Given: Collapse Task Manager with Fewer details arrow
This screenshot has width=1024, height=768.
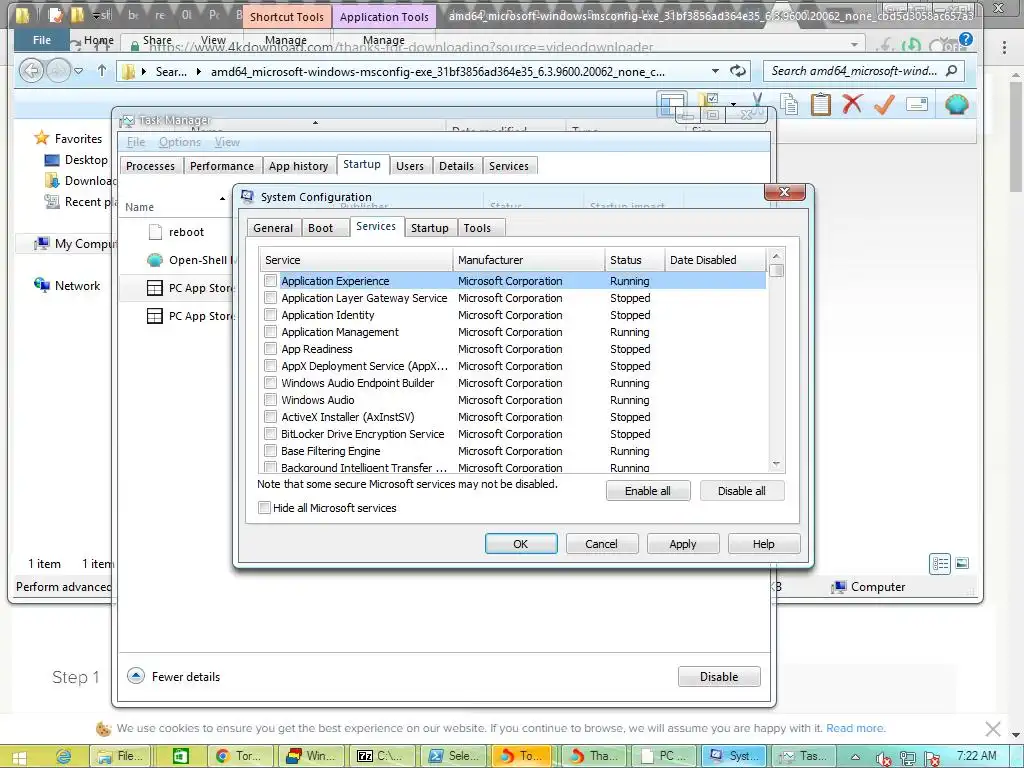Looking at the screenshot, I should 136,676.
